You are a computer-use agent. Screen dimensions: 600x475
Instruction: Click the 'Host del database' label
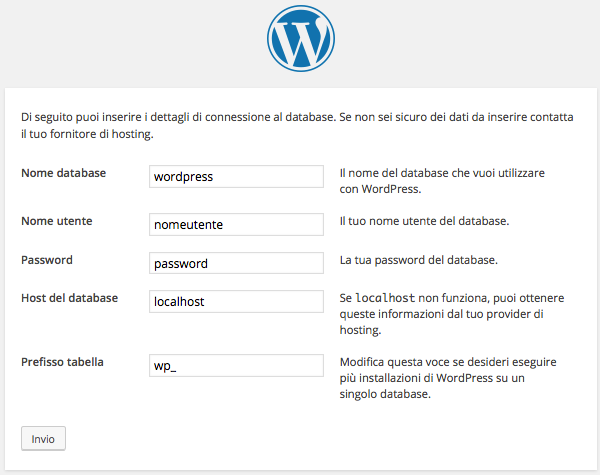69,298
